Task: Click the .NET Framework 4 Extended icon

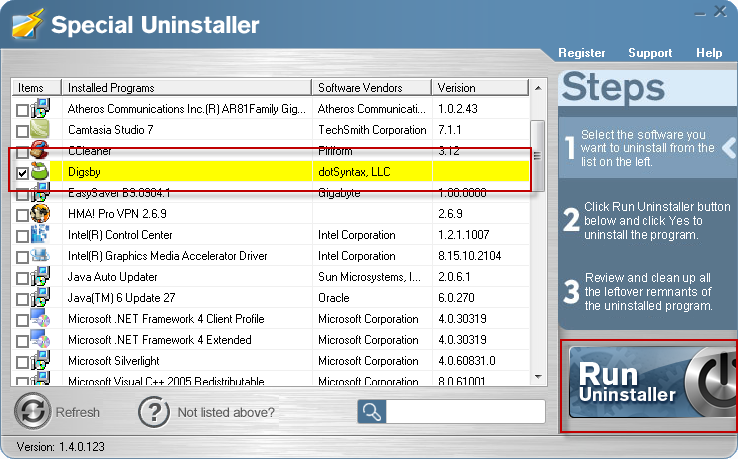Action: (x=40, y=339)
